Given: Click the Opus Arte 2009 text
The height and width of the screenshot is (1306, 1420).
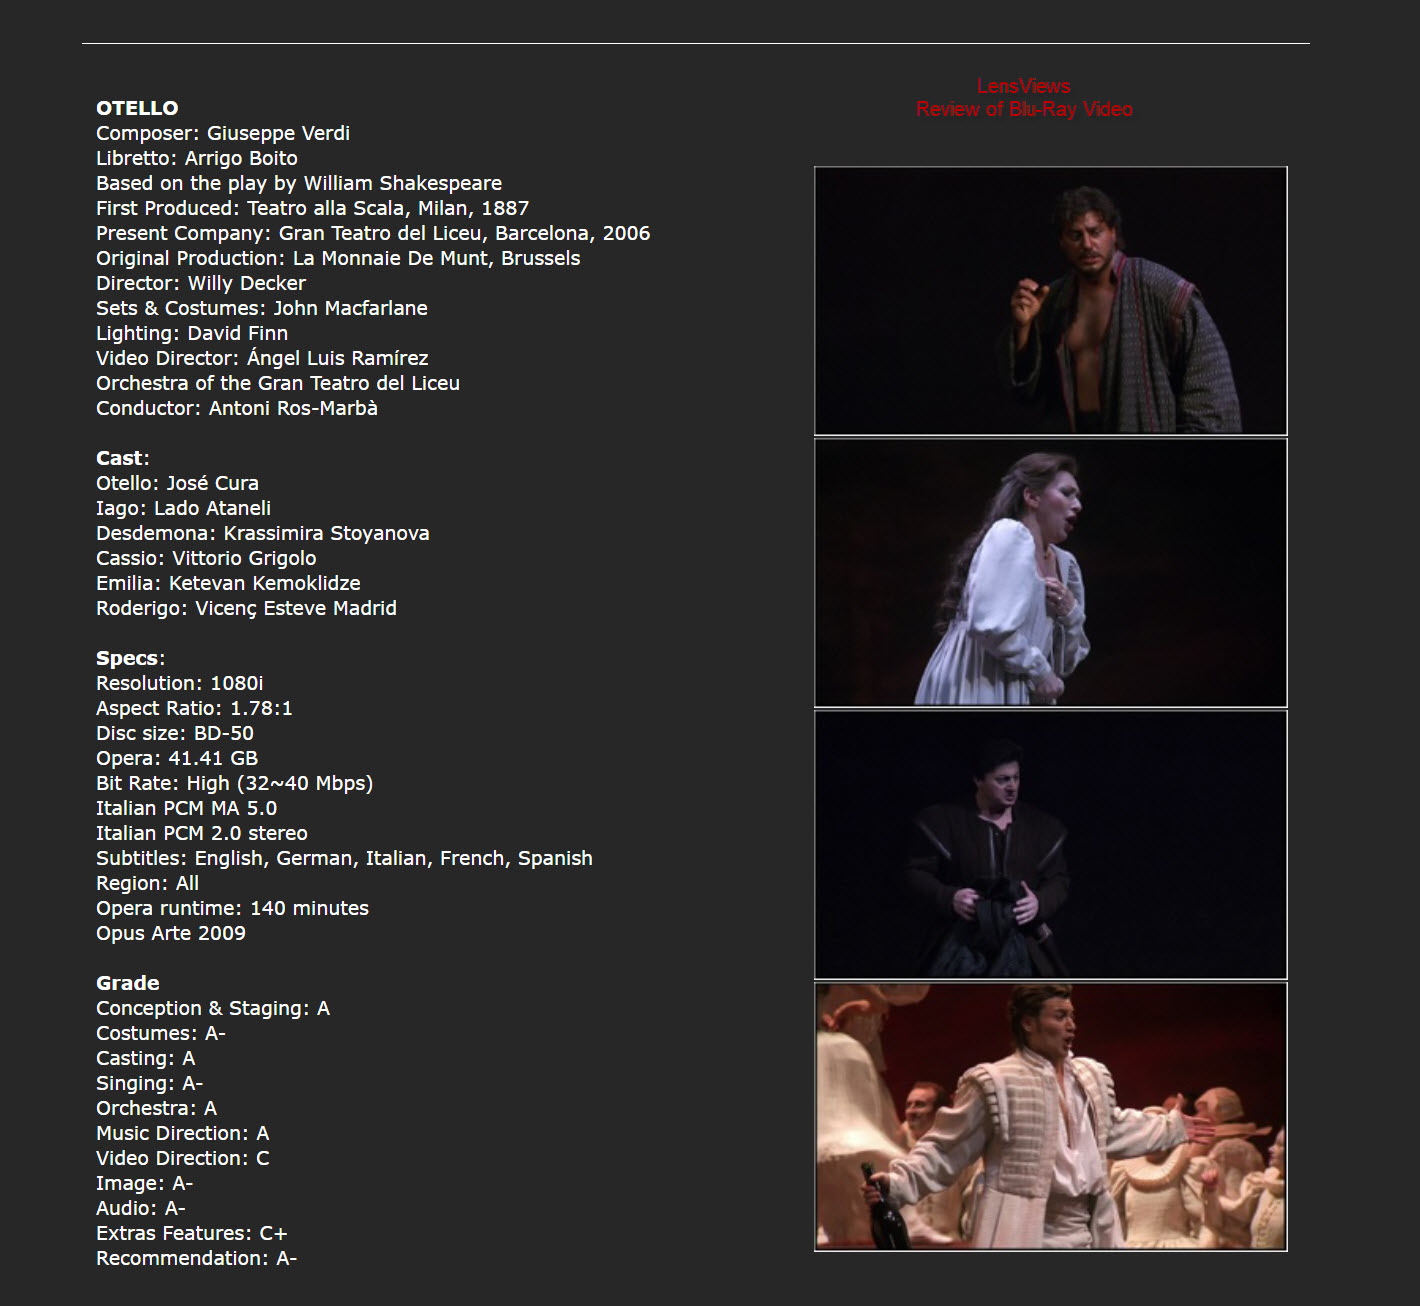Looking at the screenshot, I should click(171, 933).
